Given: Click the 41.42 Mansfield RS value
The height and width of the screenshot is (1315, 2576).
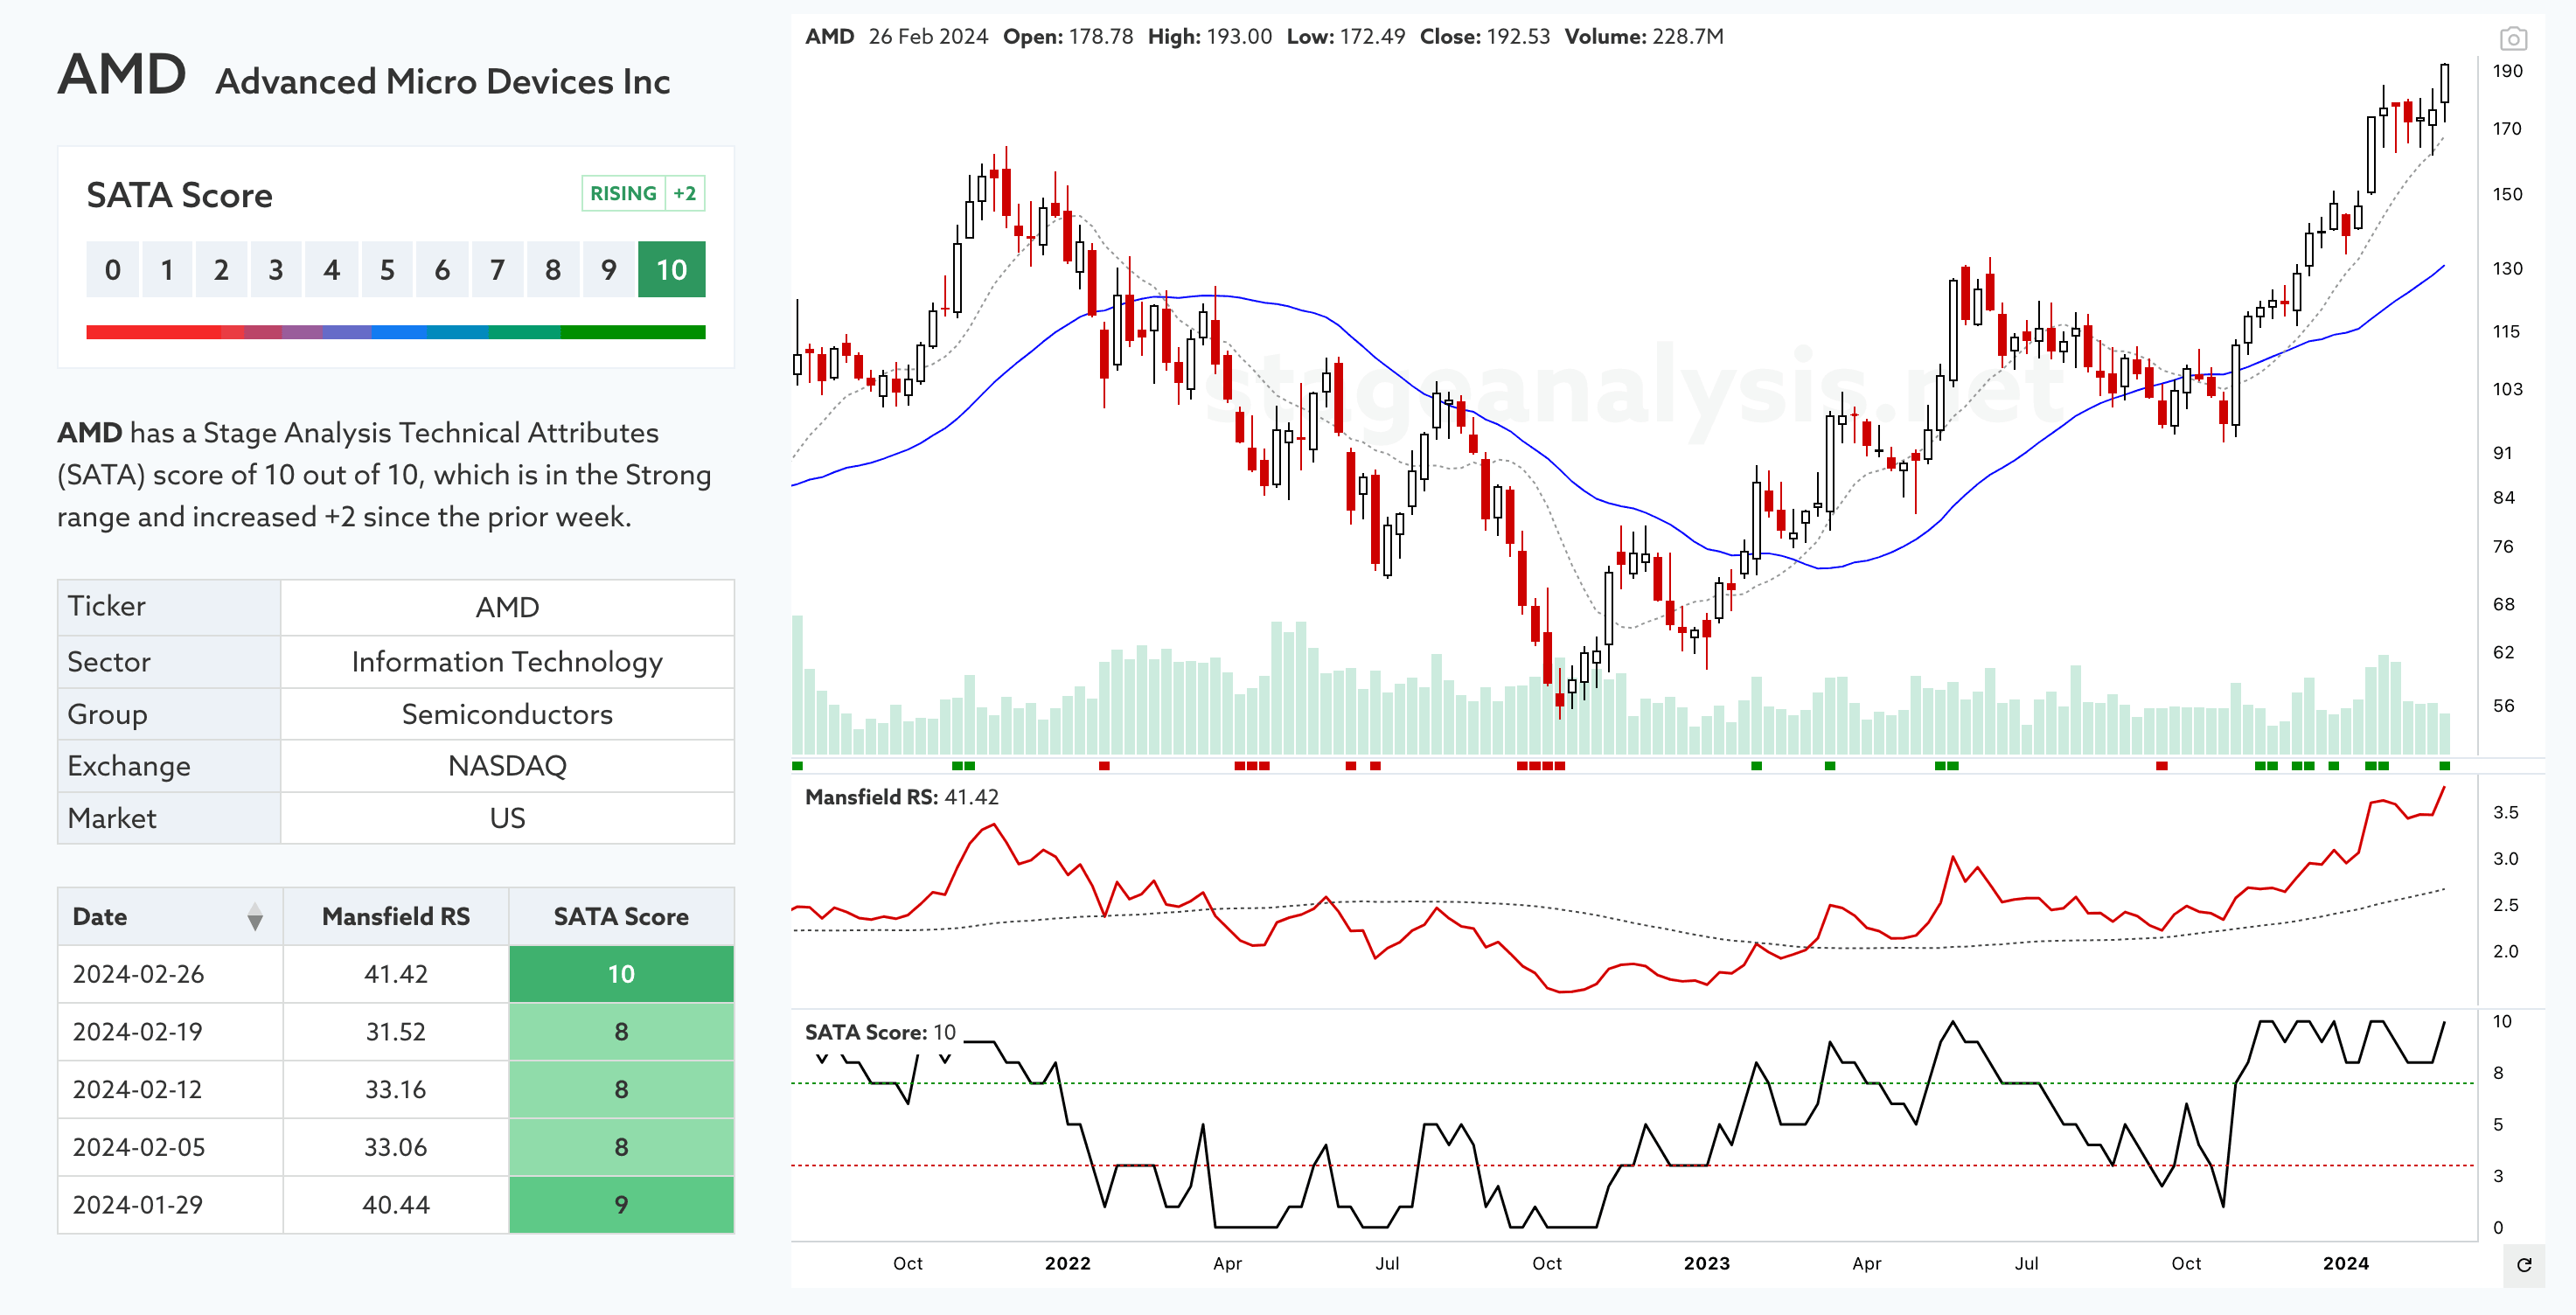Looking at the screenshot, I should pos(396,974).
